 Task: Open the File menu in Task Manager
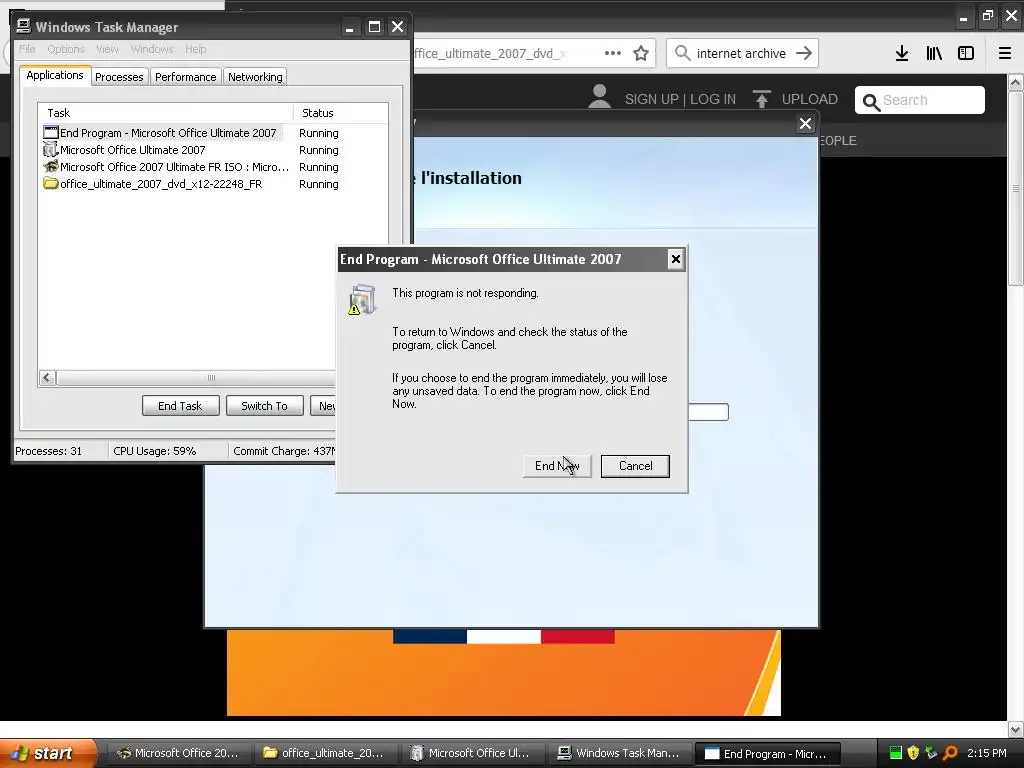tap(27, 49)
